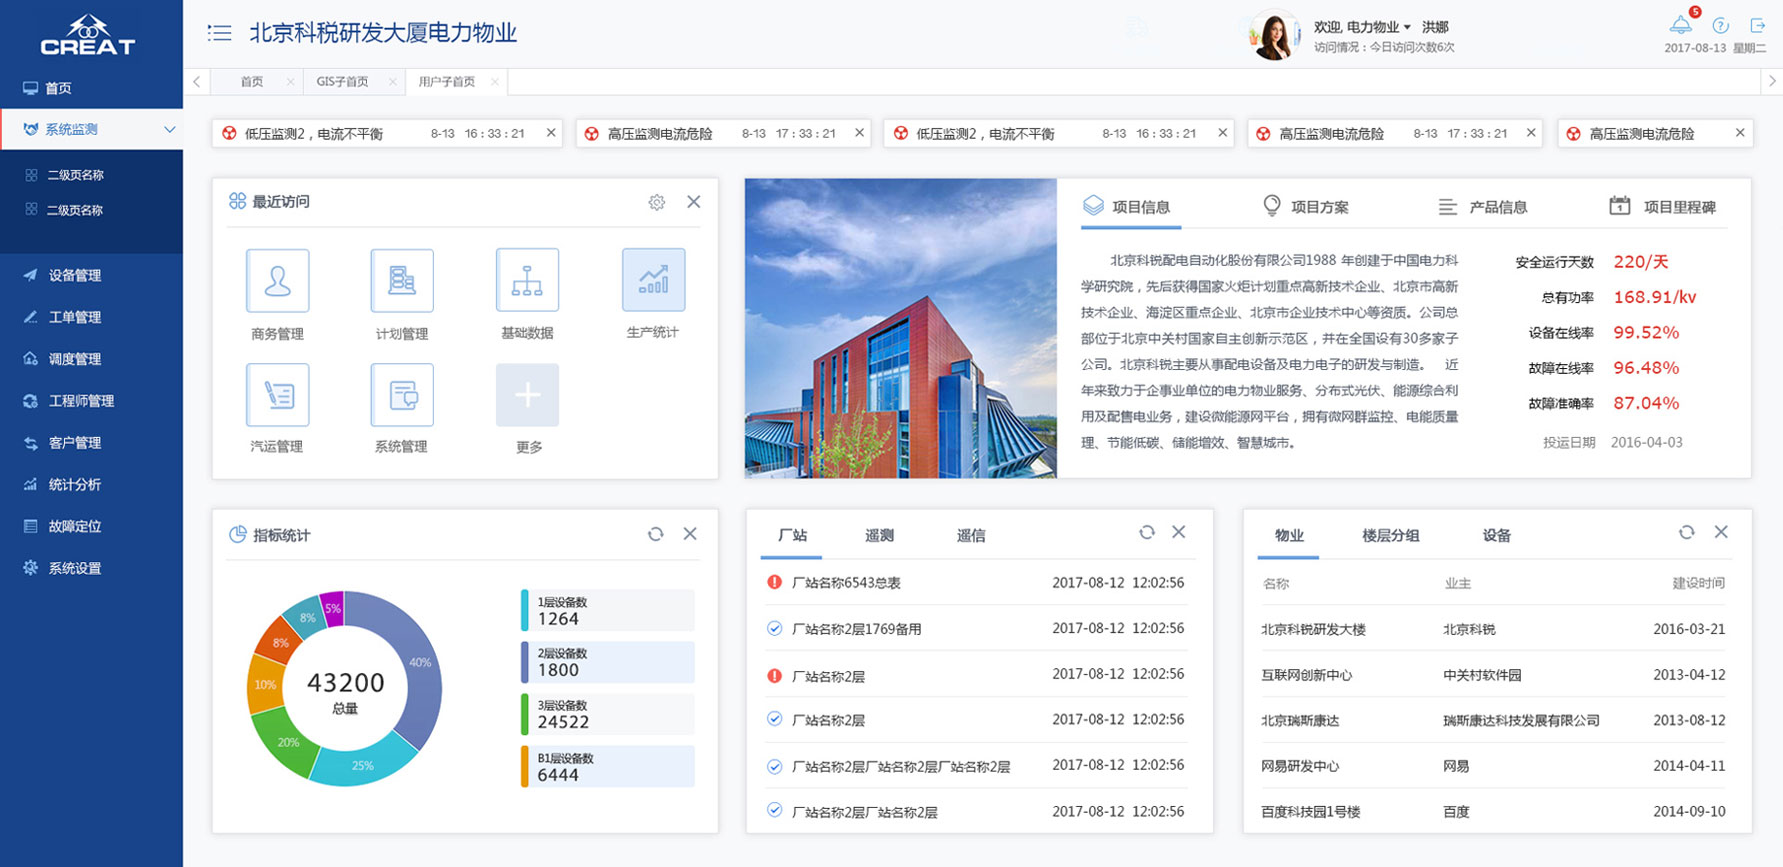Open the 电力物业 user dropdown
The image size is (1783, 867).
1407,27
